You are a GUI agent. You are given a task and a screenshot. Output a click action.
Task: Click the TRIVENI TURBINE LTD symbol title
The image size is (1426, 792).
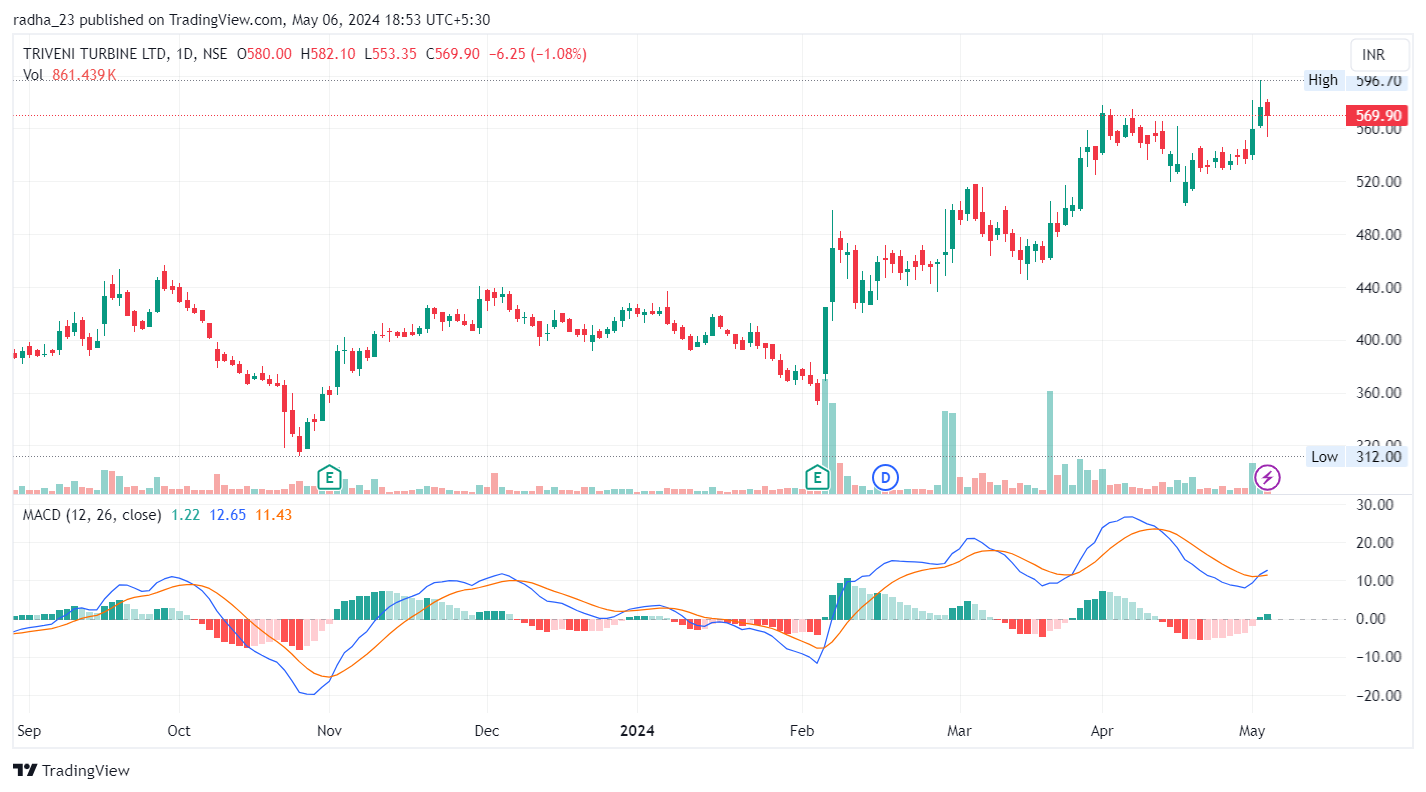coord(95,54)
